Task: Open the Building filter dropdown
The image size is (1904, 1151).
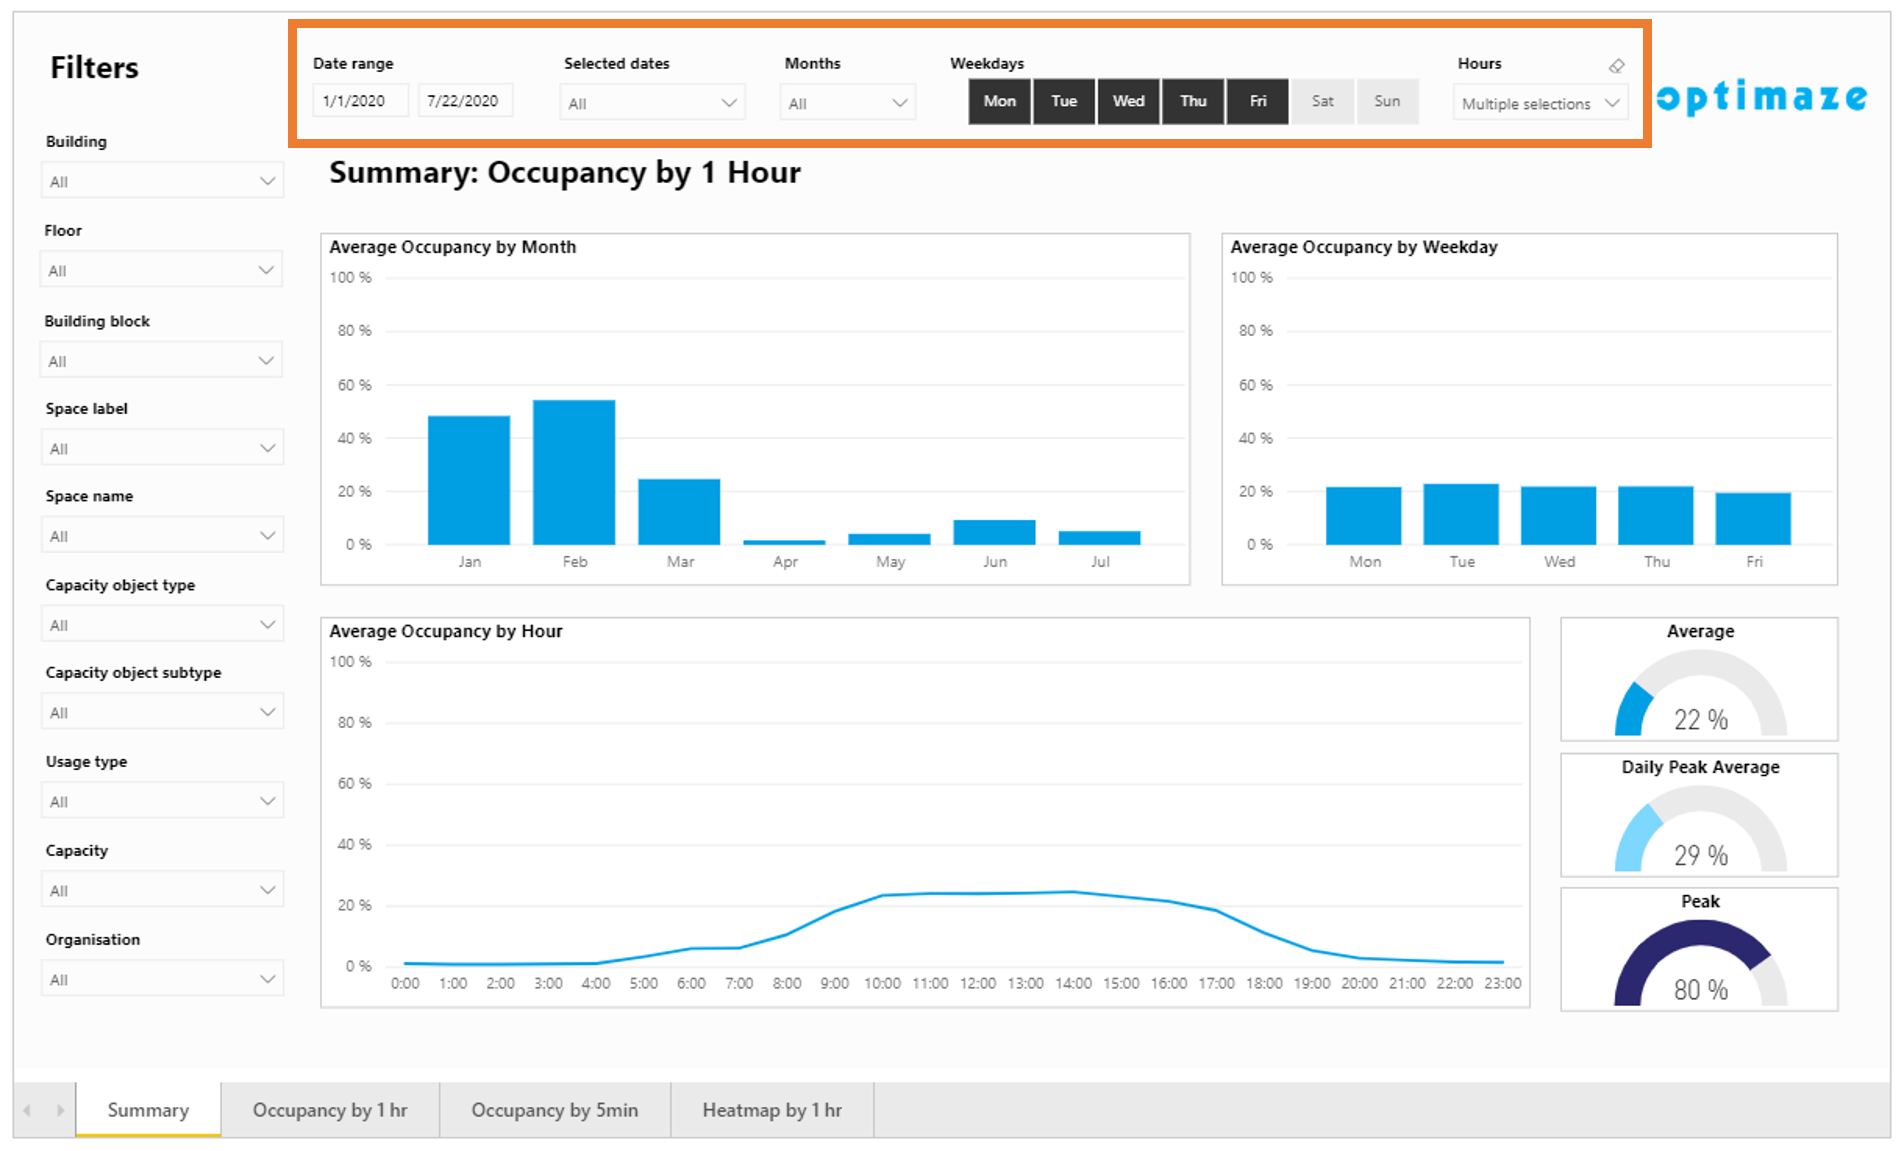Action: point(162,181)
